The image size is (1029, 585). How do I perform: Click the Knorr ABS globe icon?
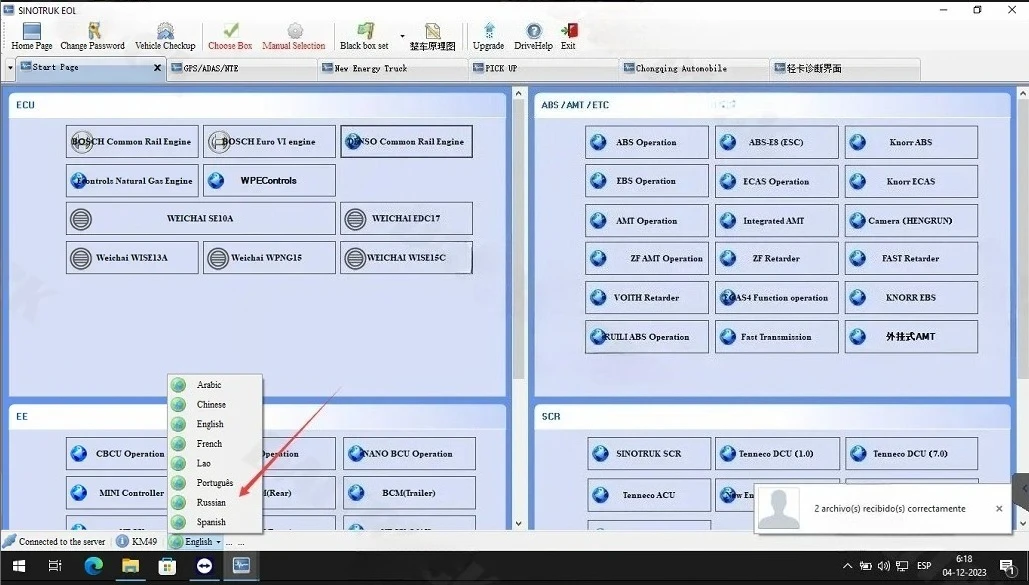coord(858,142)
